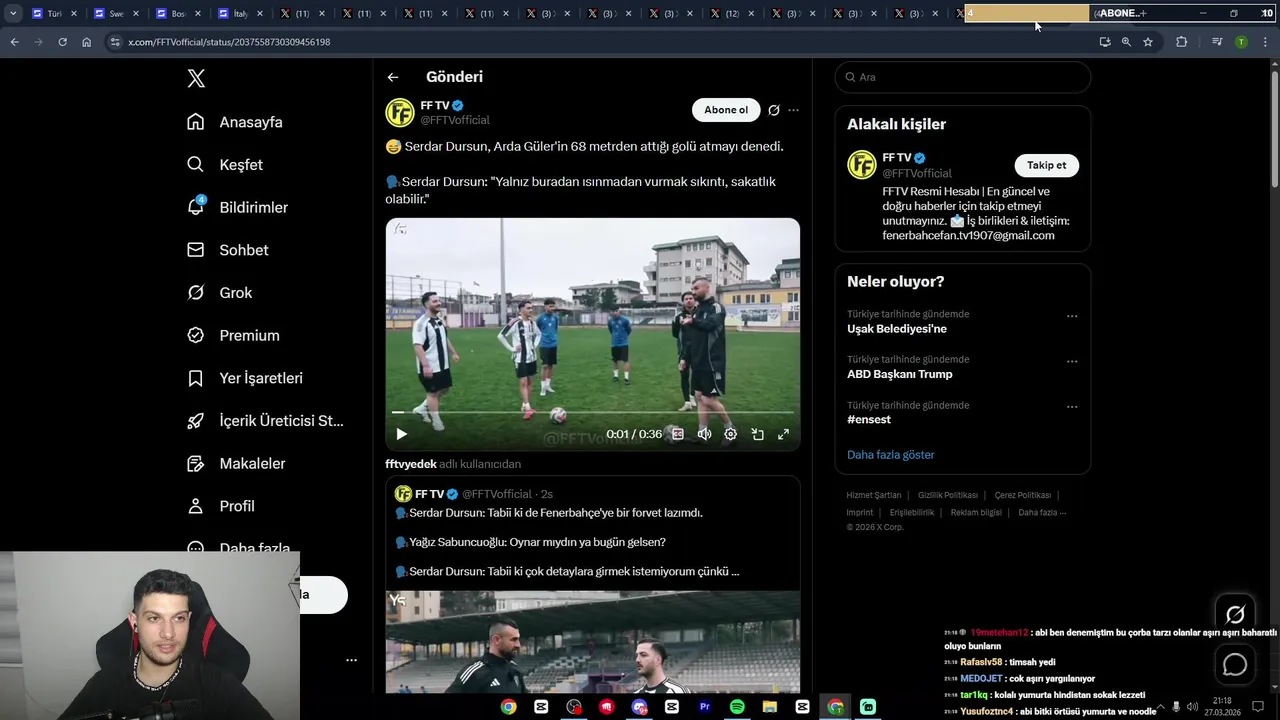This screenshot has height=720, width=1280.
Task: Open the floating Grok button
Action: pos(1235,615)
